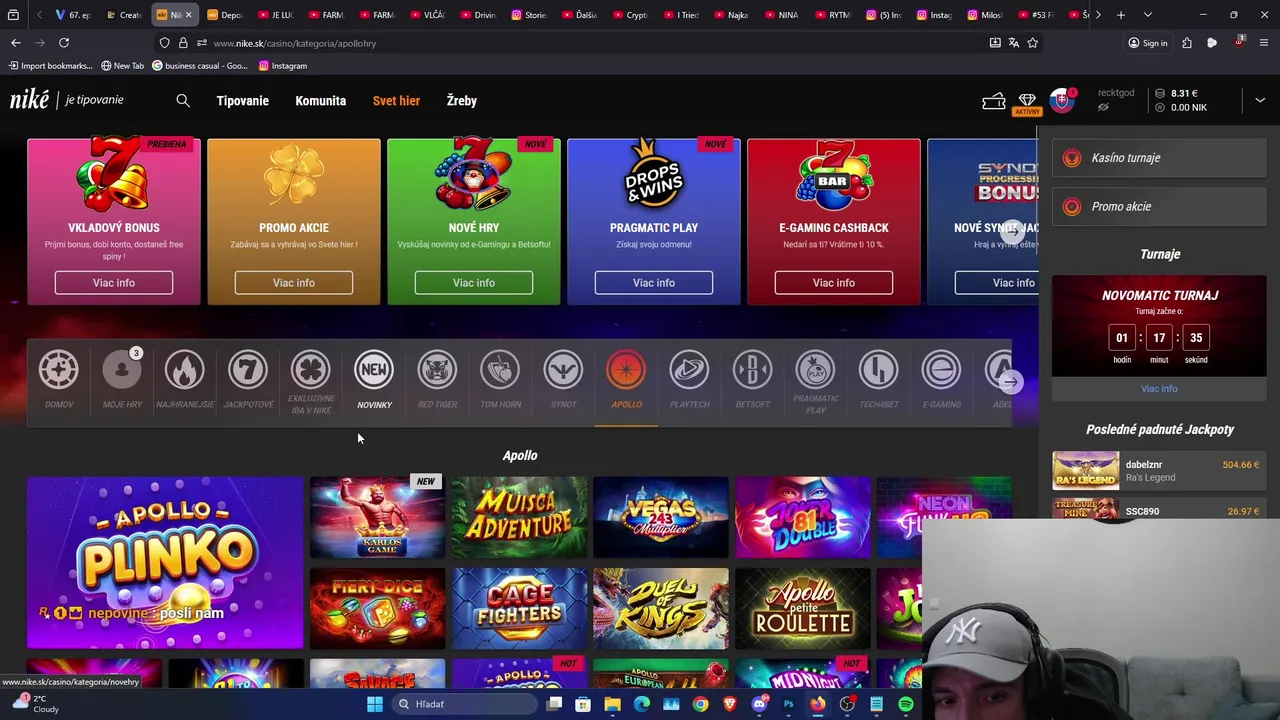Click Viac info under Promo akcie banner

coord(294,283)
